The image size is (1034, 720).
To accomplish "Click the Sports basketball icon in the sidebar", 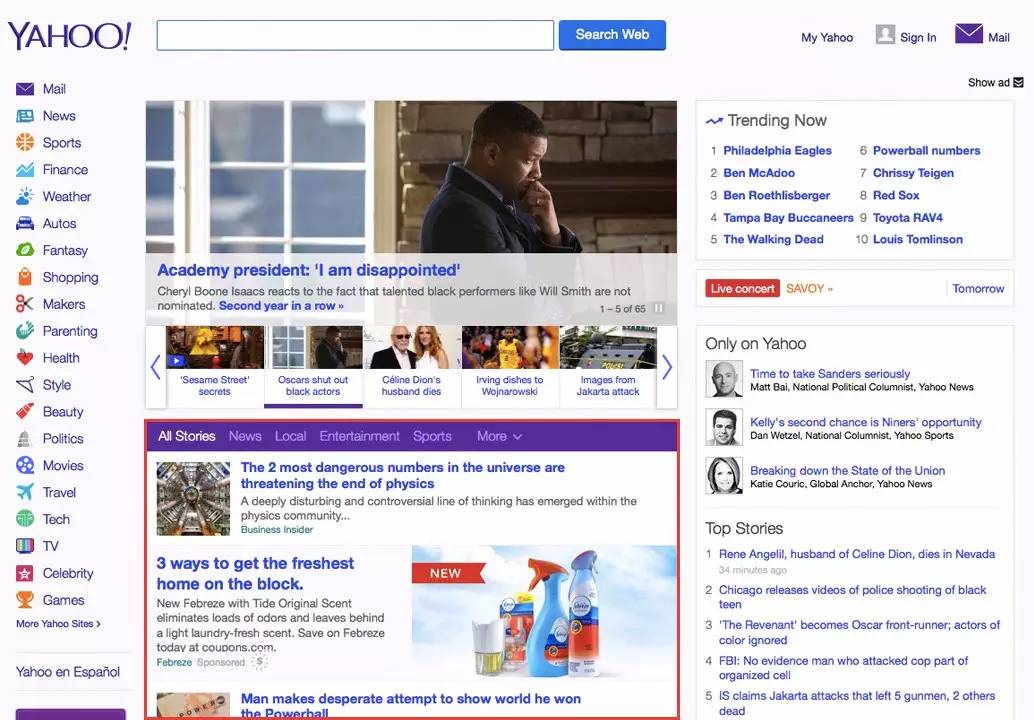I will pyautogui.click(x=24, y=142).
